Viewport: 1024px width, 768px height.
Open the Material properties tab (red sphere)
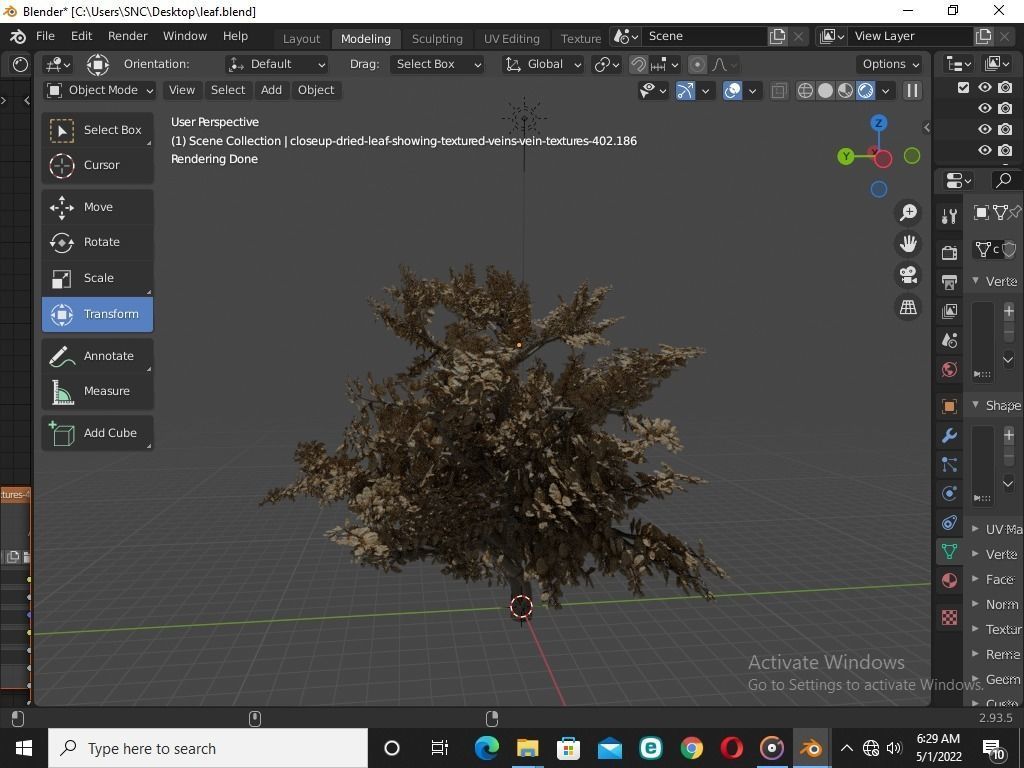point(949,581)
